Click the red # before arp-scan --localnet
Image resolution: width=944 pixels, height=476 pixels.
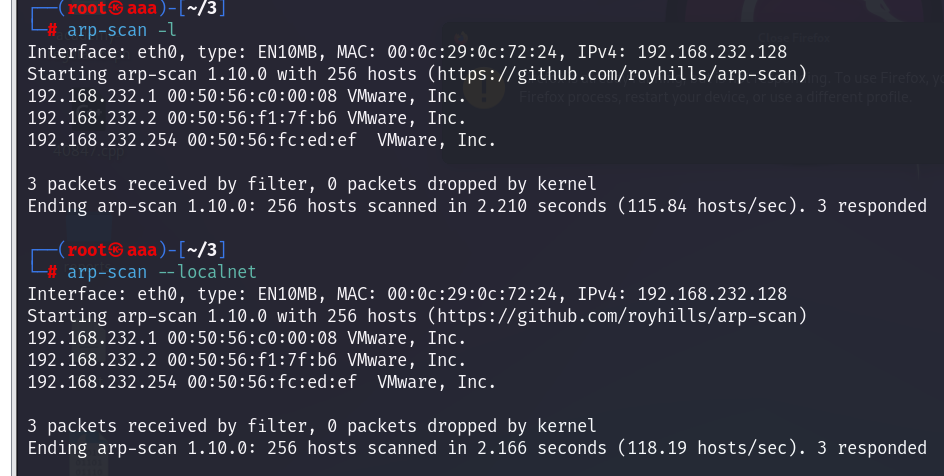click(x=52, y=272)
